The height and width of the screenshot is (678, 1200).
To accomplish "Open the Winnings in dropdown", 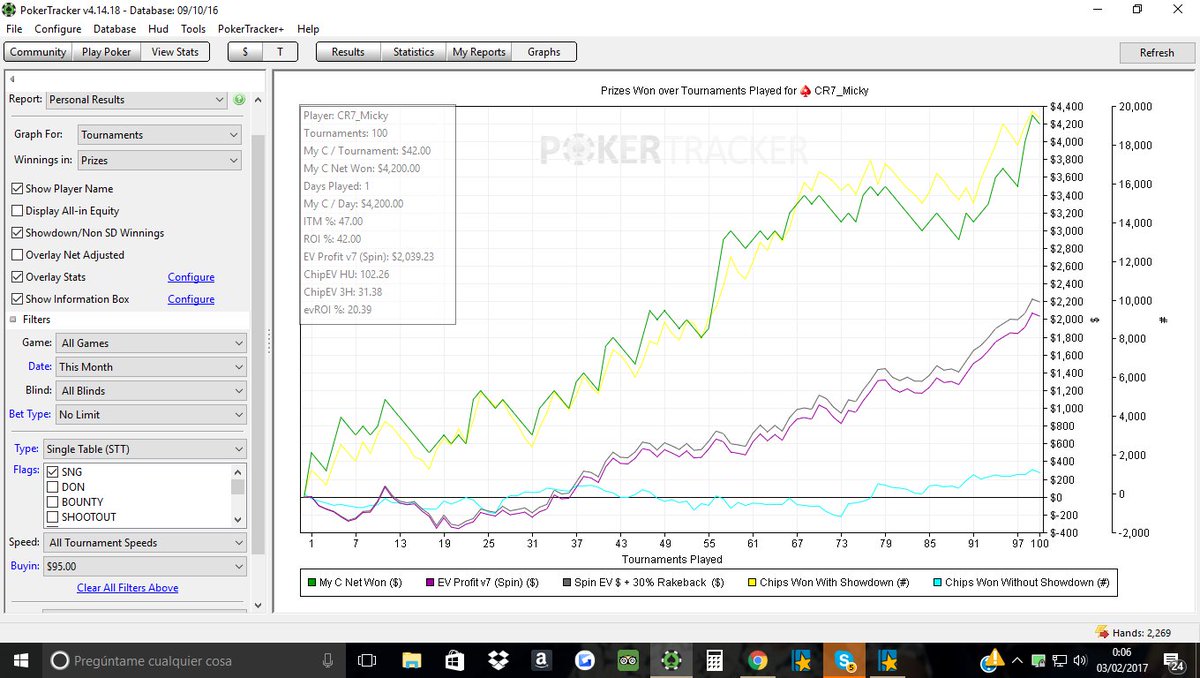I will [x=159, y=160].
